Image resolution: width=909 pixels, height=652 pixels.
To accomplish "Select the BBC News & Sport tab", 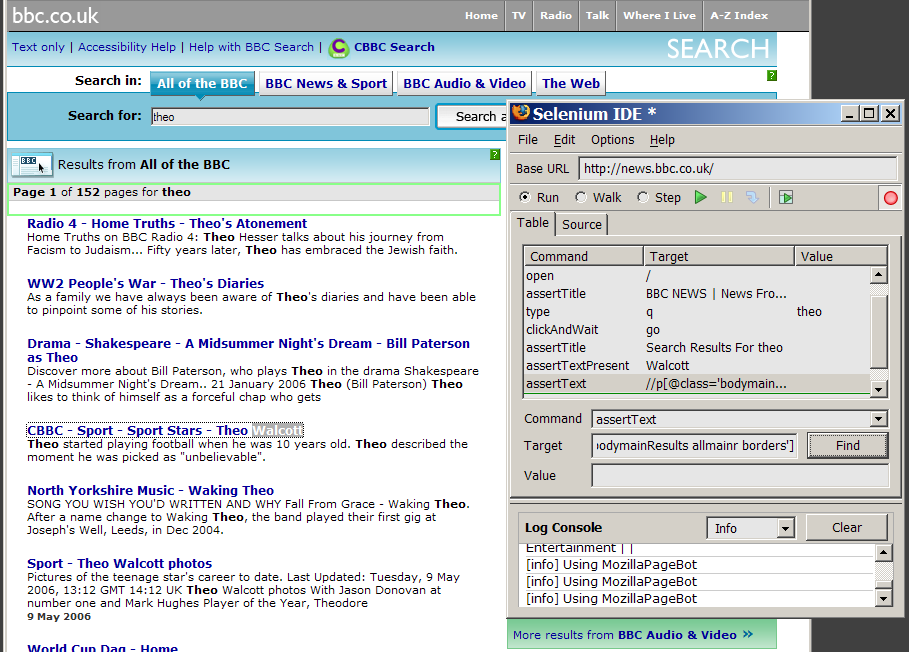I will [326, 83].
